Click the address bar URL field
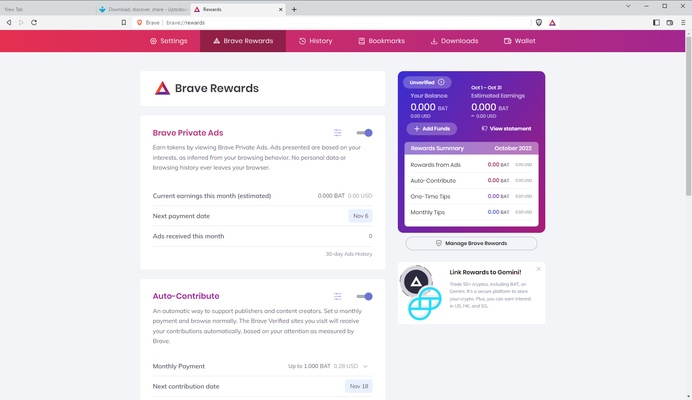The image size is (692, 400). (x=331, y=23)
